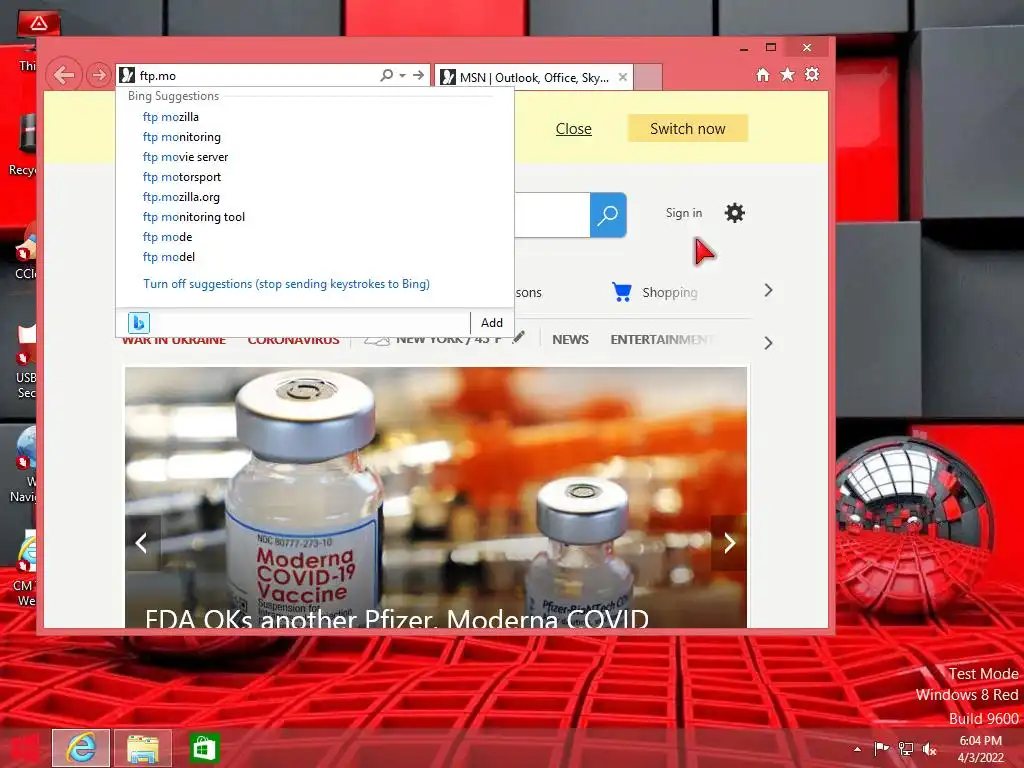Open the Shopping cart link
Image resolution: width=1024 pixels, height=768 pixels.
coord(655,292)
